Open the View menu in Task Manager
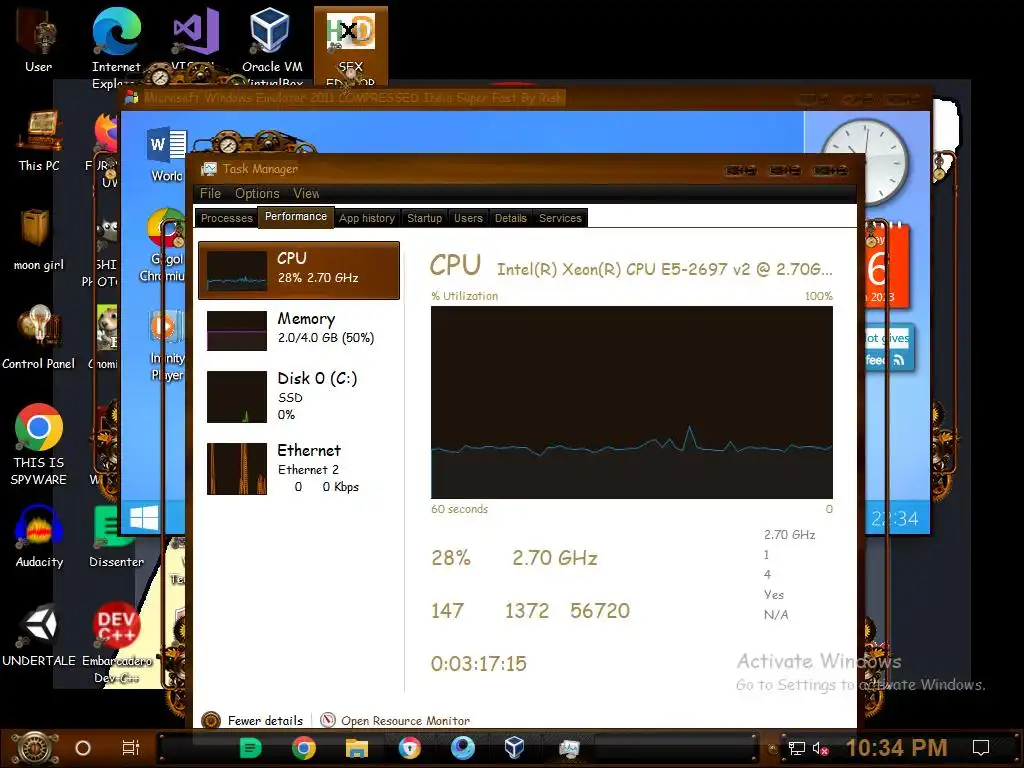The image size is (1024, 768). (306, 193)
